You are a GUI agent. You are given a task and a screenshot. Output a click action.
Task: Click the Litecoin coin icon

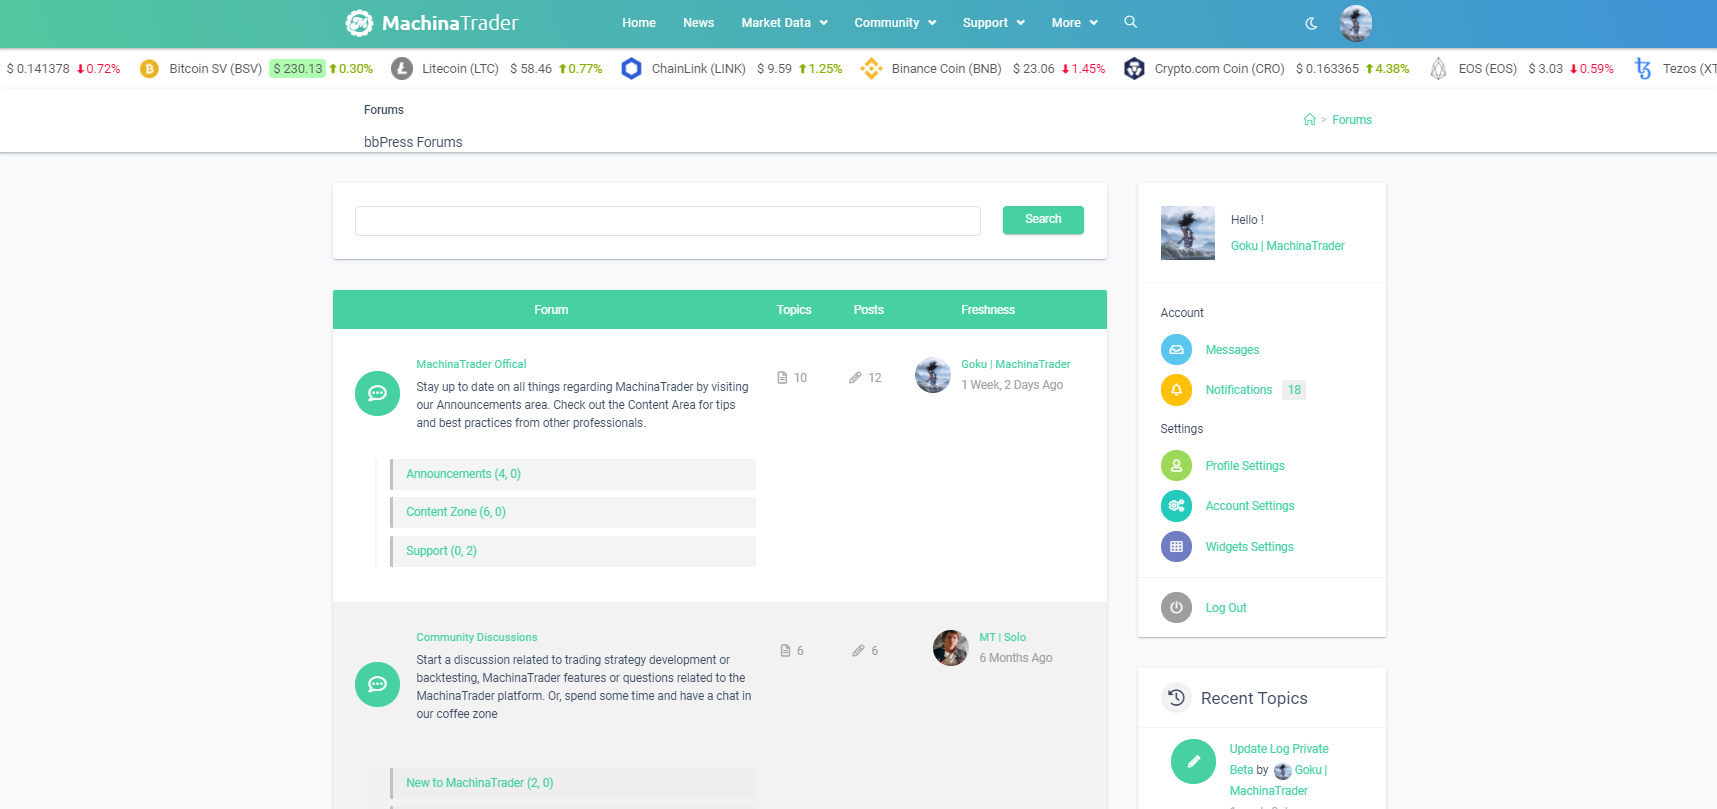(x=402, y=69)
